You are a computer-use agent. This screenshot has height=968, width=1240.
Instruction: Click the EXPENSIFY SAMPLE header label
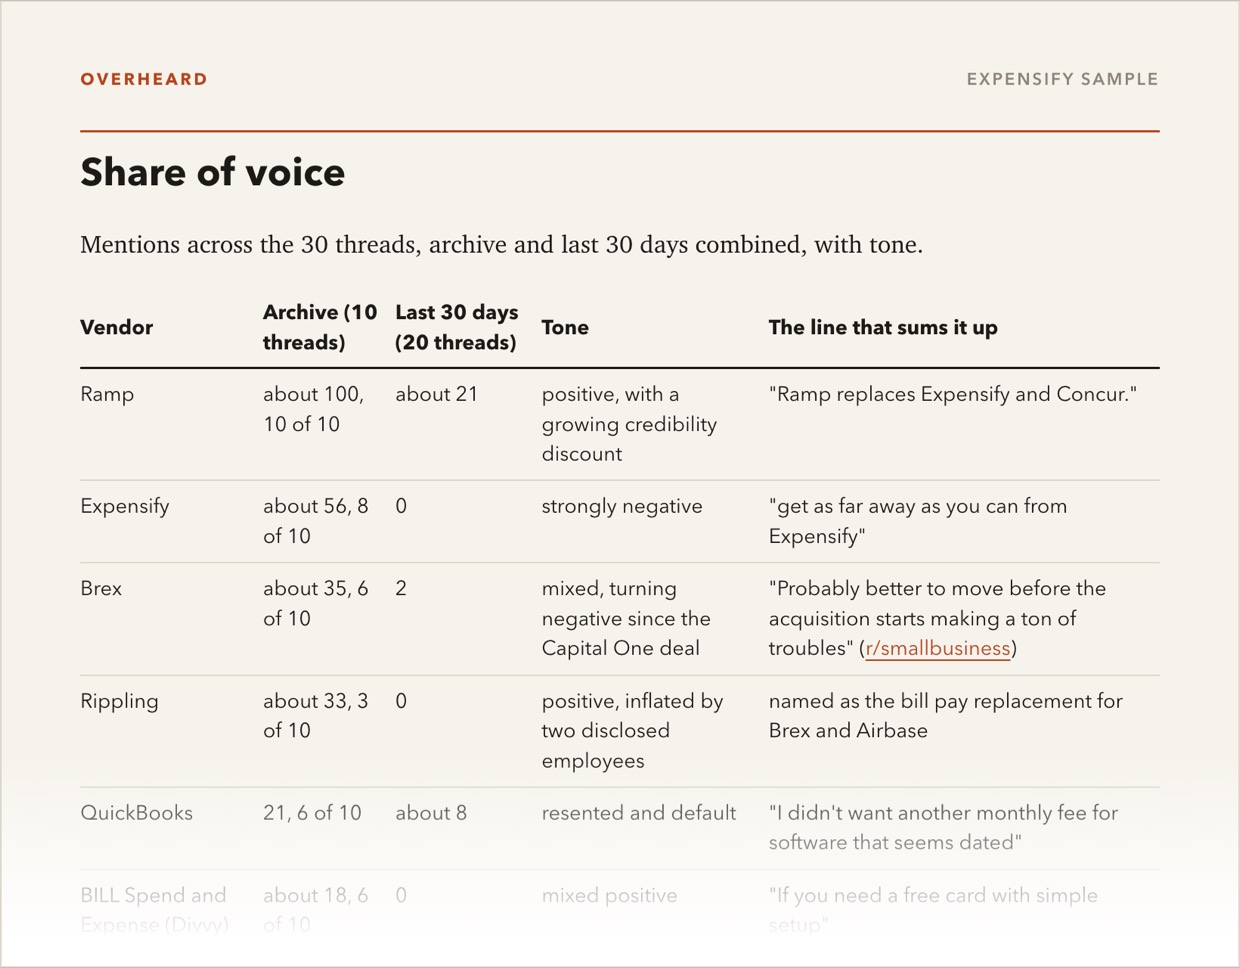(1062, 79)
